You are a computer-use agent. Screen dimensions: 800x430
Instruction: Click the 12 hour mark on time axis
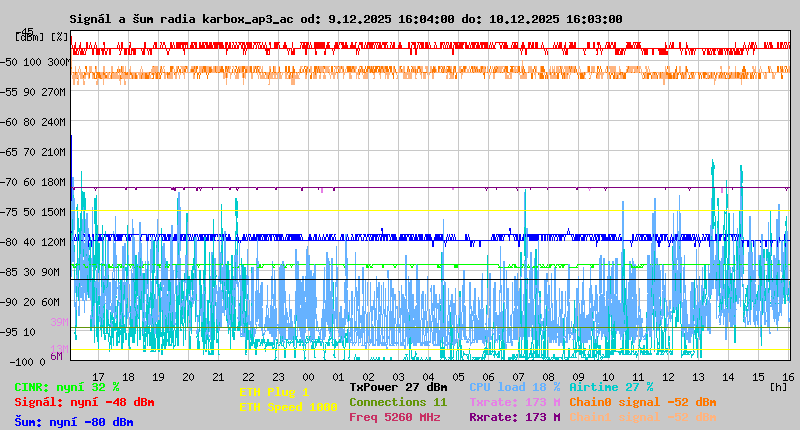tap(670, 376)
